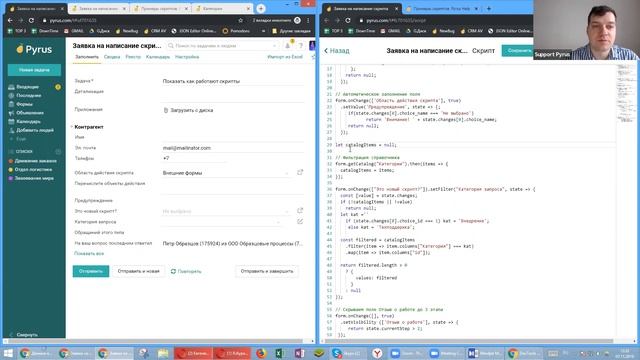The image size is (640, 360).
Task: Open the help question mark icon
Action: (x=301, y=46)
